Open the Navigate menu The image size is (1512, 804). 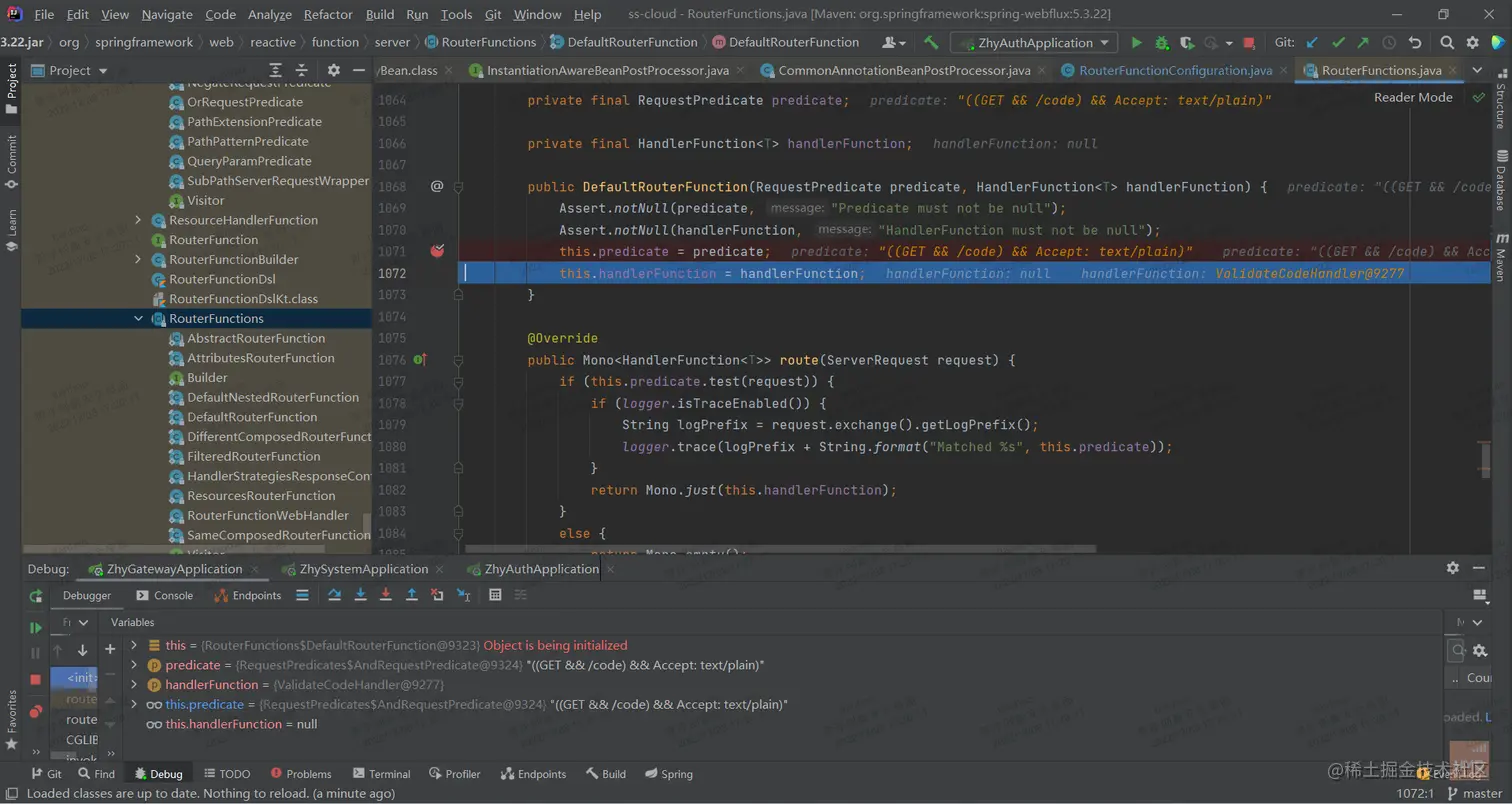(x=167, y=15)
